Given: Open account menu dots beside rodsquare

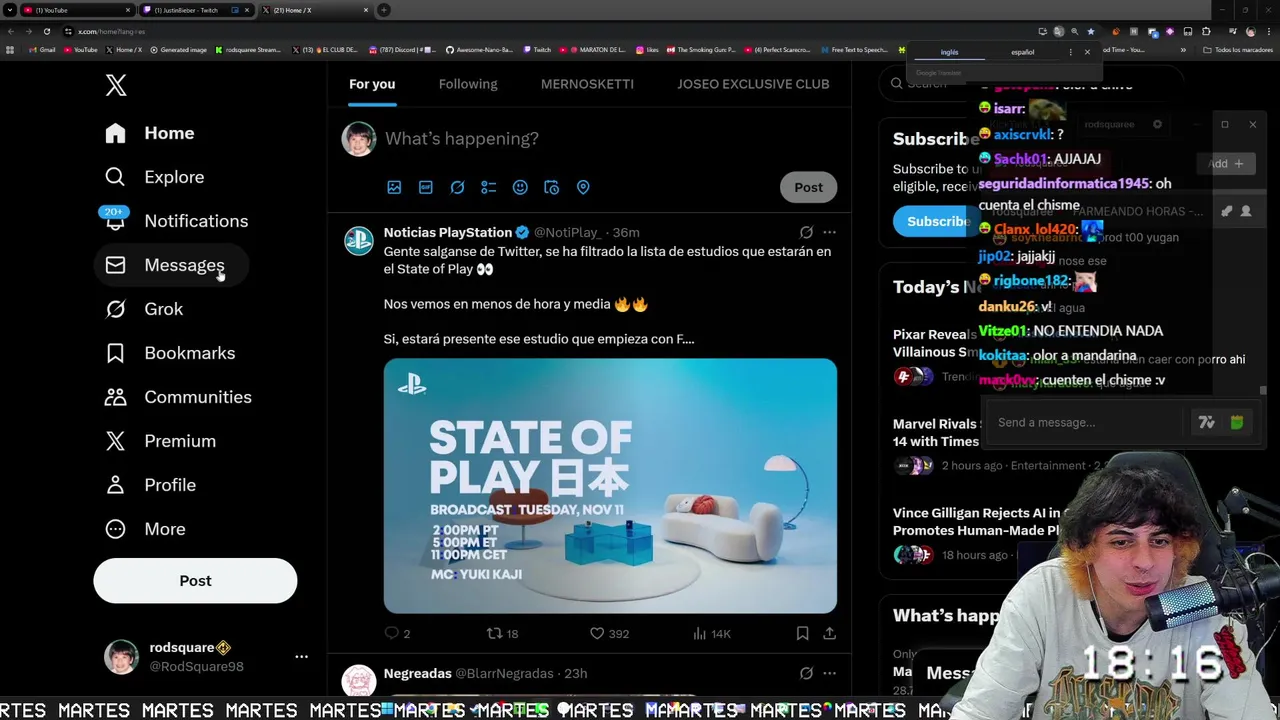Looking at the screenshot, I should pyautogui.click(x=301, y=657).
